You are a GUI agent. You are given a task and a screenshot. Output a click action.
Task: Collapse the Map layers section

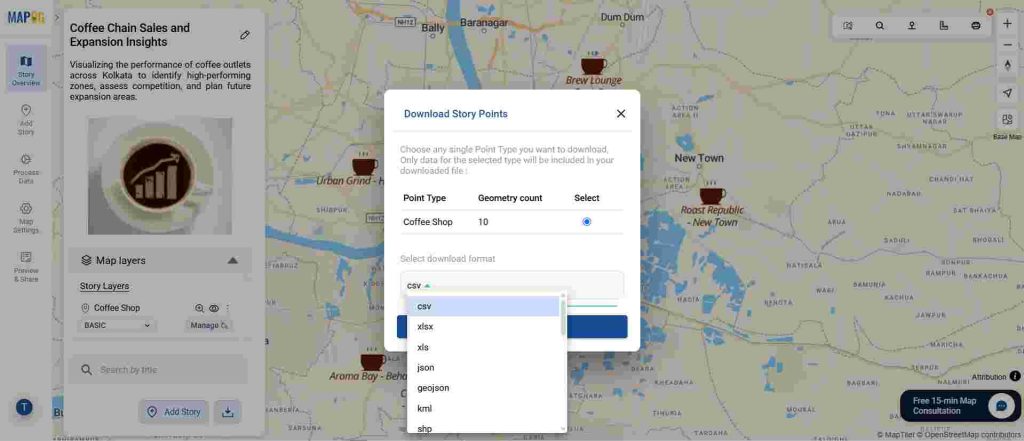point(232,261)
